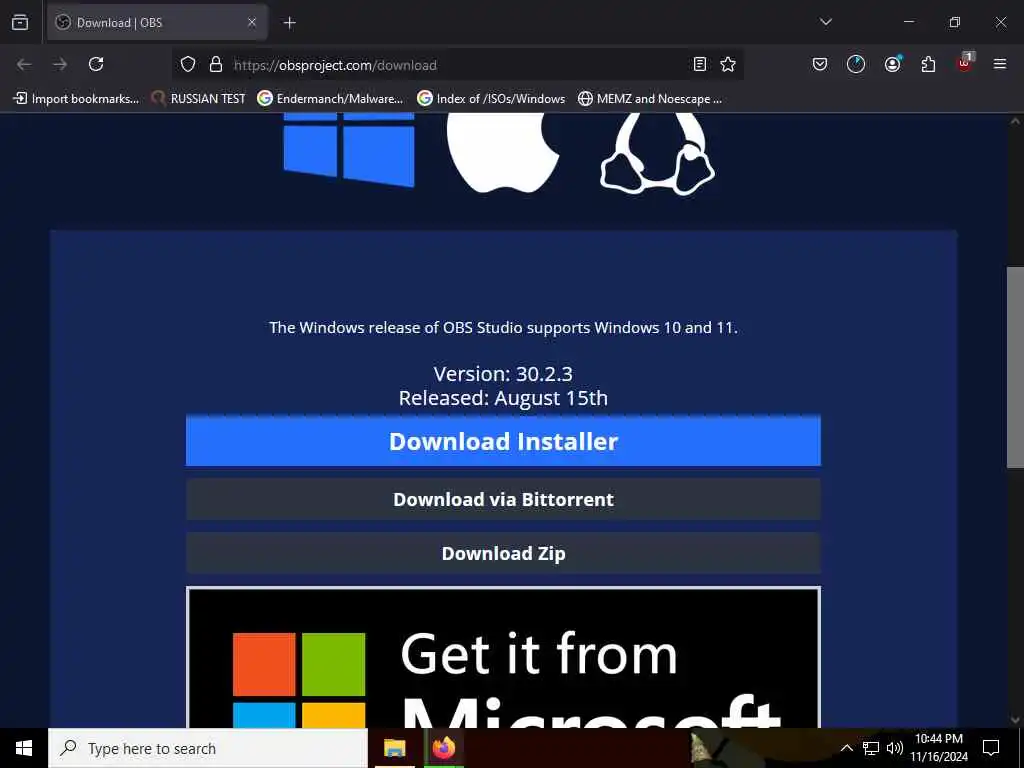The height and width of the screenshot is (768, 1024).
Task: Close the Download | OBS tab
Action: [252, 23]
